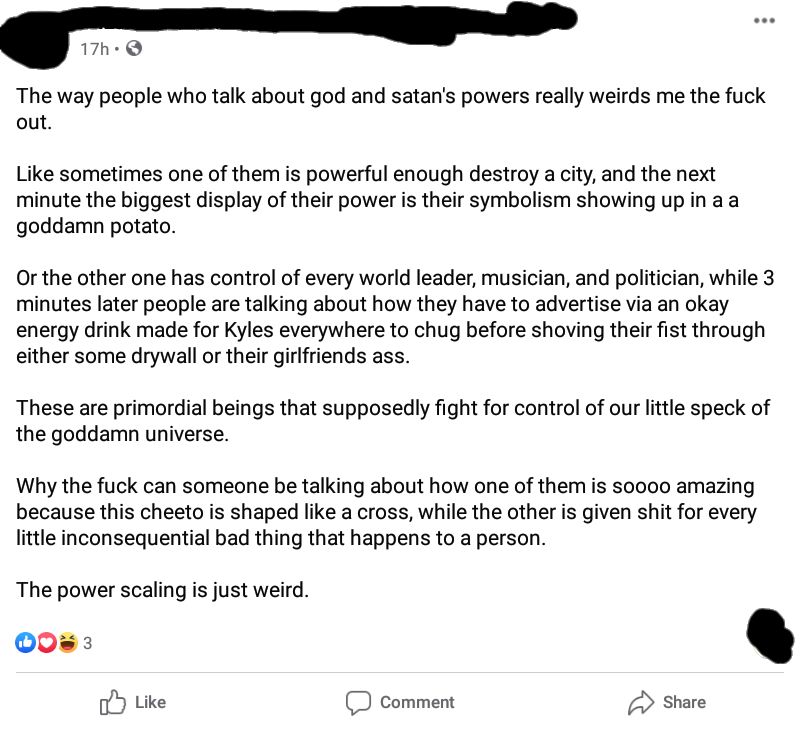The height and width of the screenshot is (730, 800).
Task: Click the line "The power scaling is just weird."
Action: [x=163, y=590]
